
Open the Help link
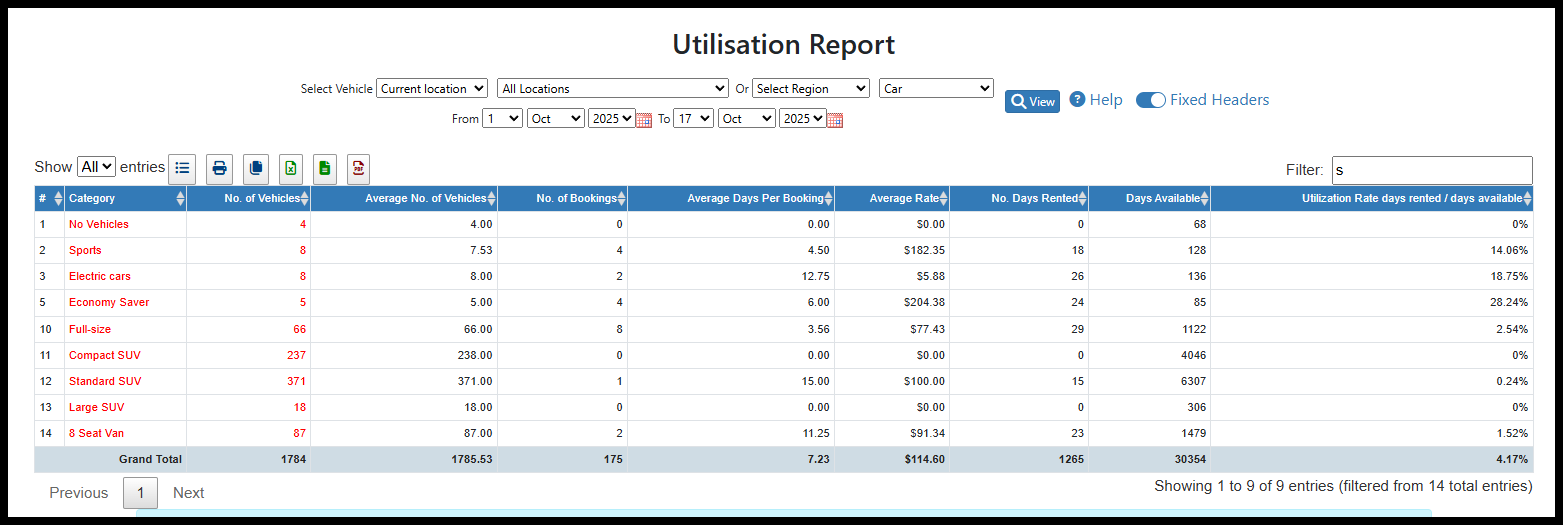coord(1096,100)
